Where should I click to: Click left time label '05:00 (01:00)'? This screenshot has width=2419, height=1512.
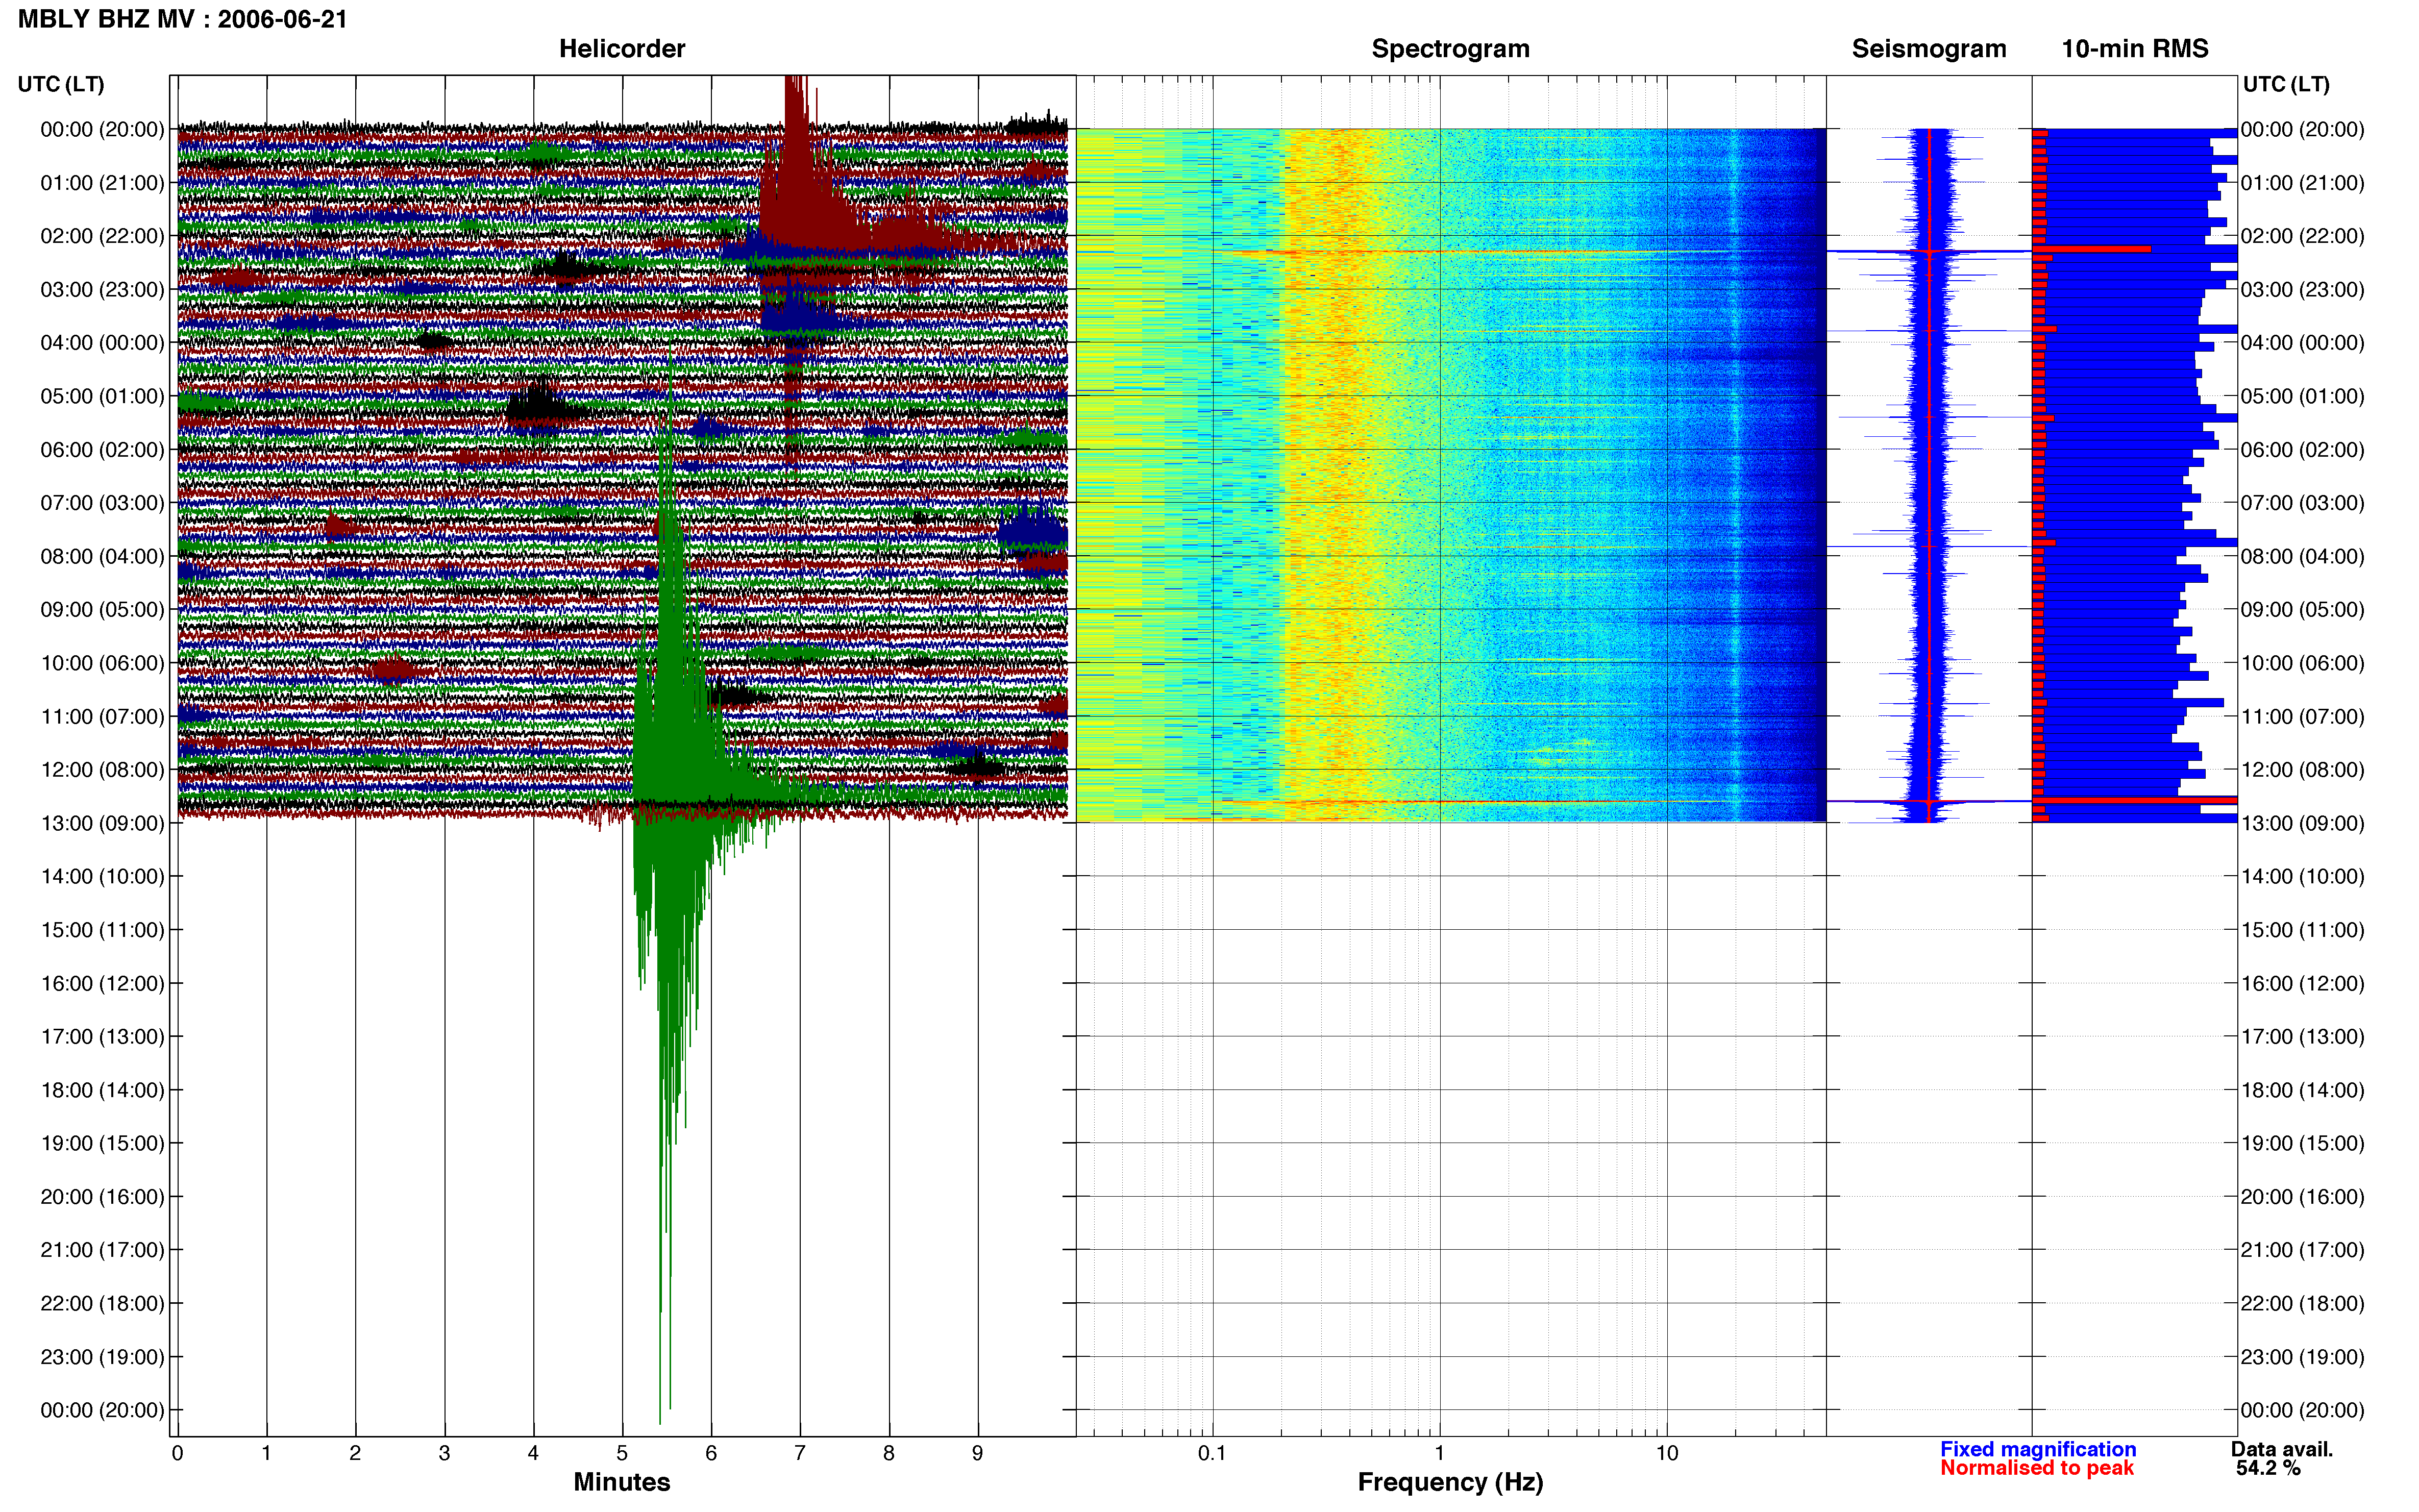tap(102, 396)
